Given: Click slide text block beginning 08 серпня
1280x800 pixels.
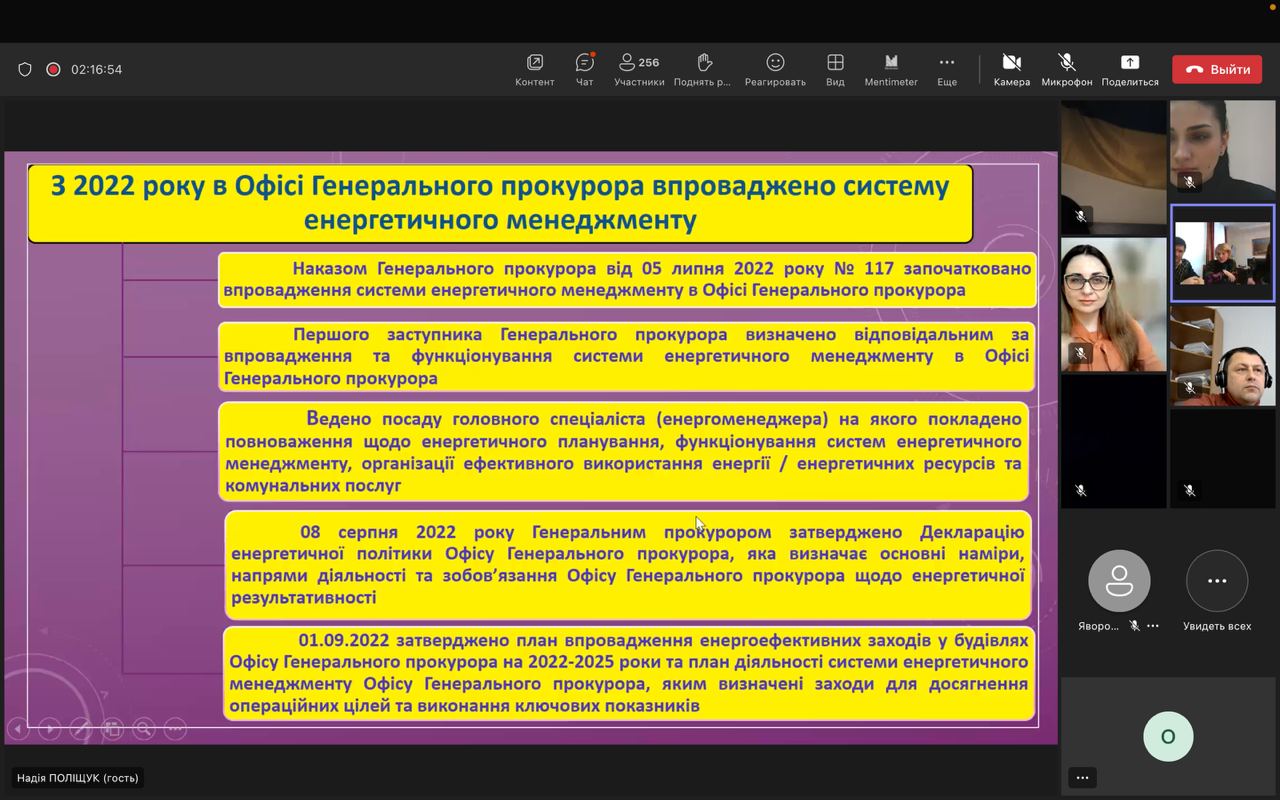Looking at the screenshot, I should tap(628, 565).
